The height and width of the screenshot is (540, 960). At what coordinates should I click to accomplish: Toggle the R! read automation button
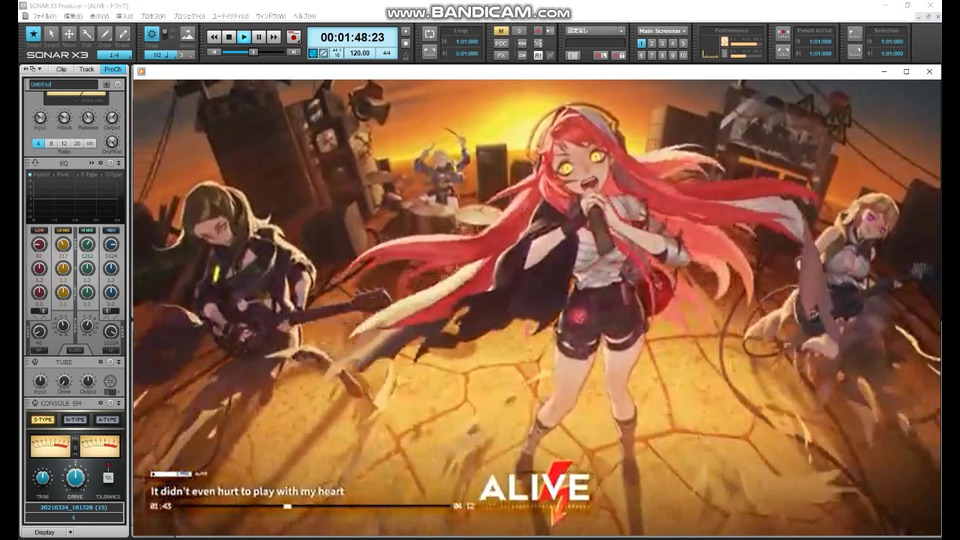(538, 55)
